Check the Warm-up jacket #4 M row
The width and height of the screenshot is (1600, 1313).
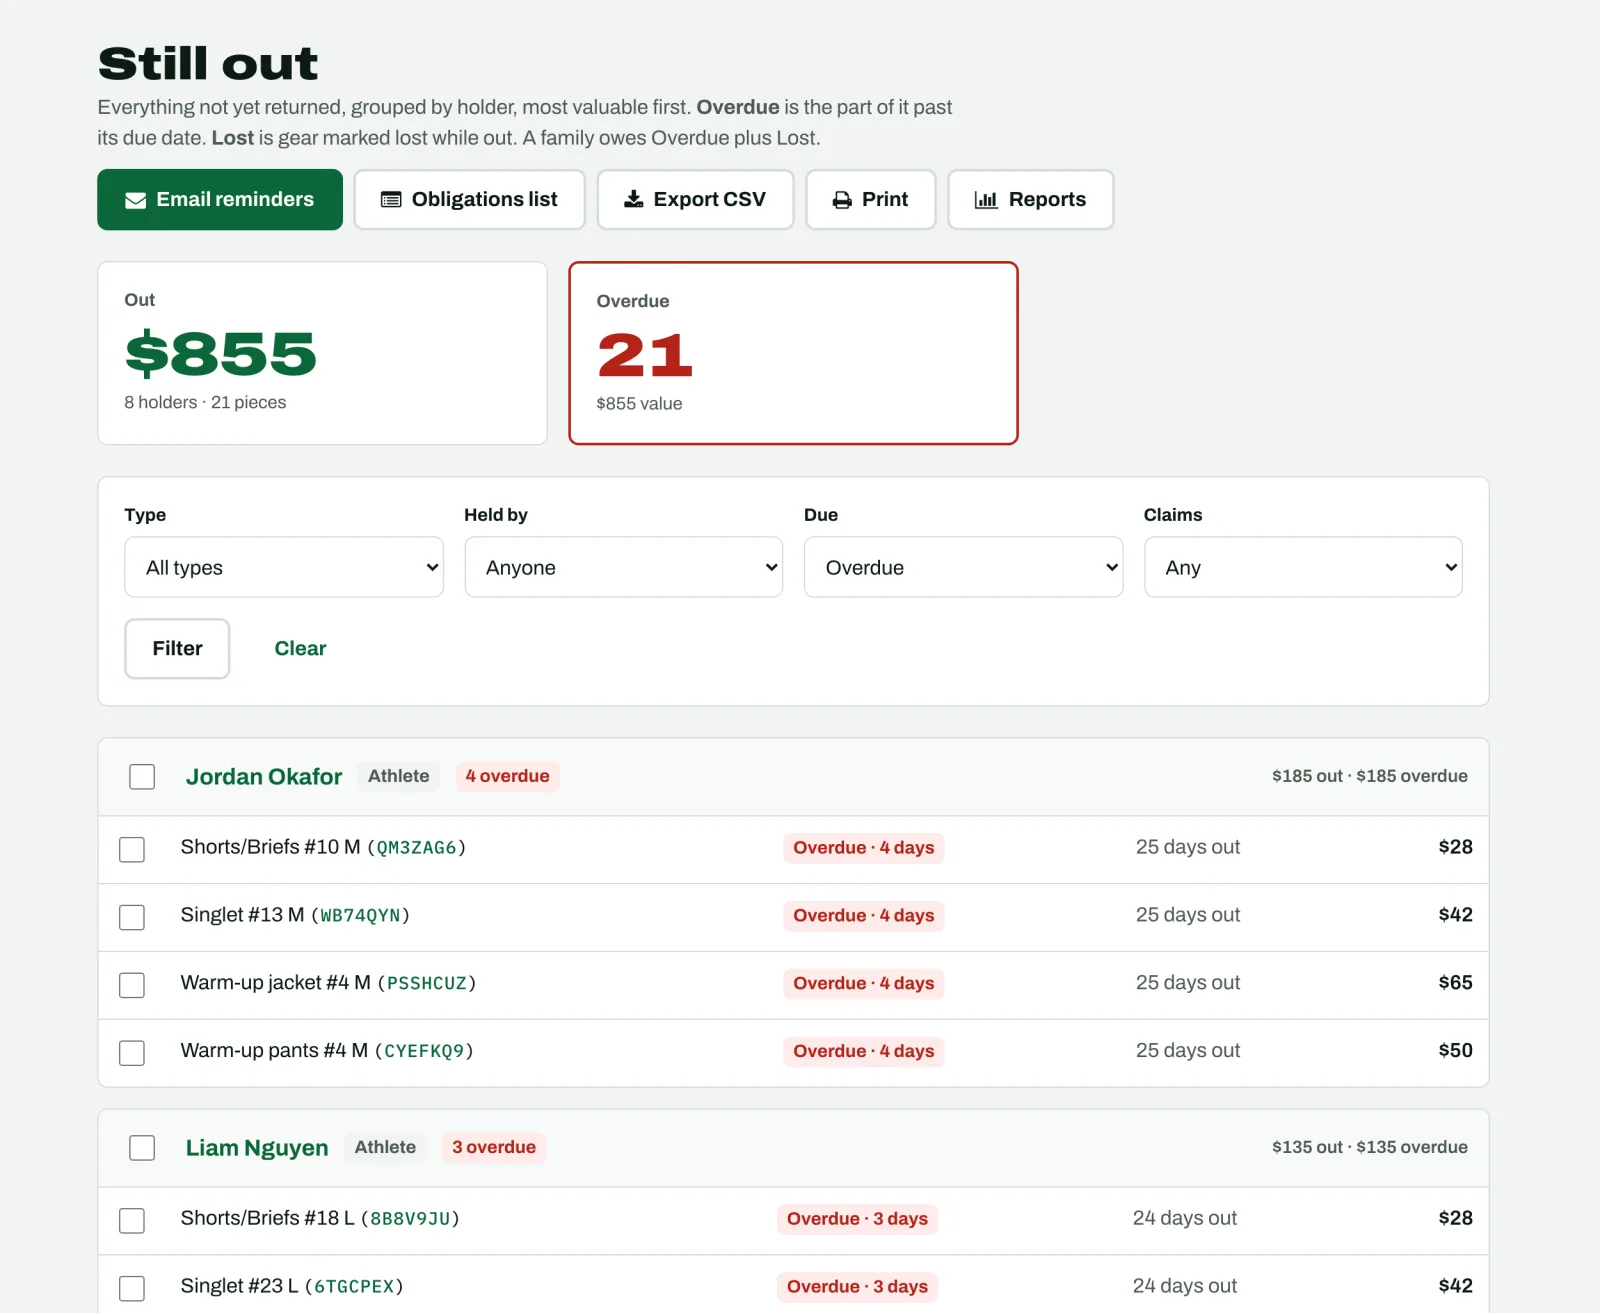point(132,985)
